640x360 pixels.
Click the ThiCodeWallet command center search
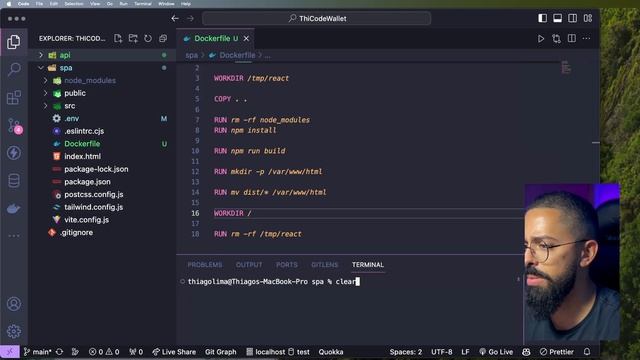click(317, 18)
